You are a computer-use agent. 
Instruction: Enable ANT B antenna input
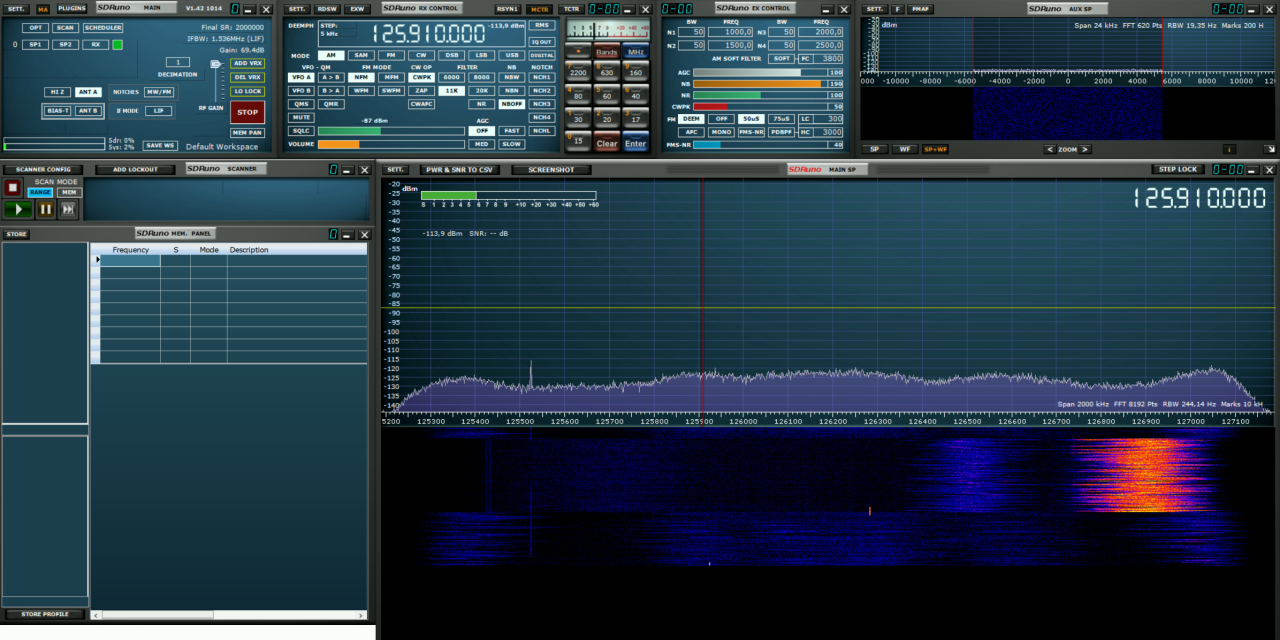tap(88, 111)
